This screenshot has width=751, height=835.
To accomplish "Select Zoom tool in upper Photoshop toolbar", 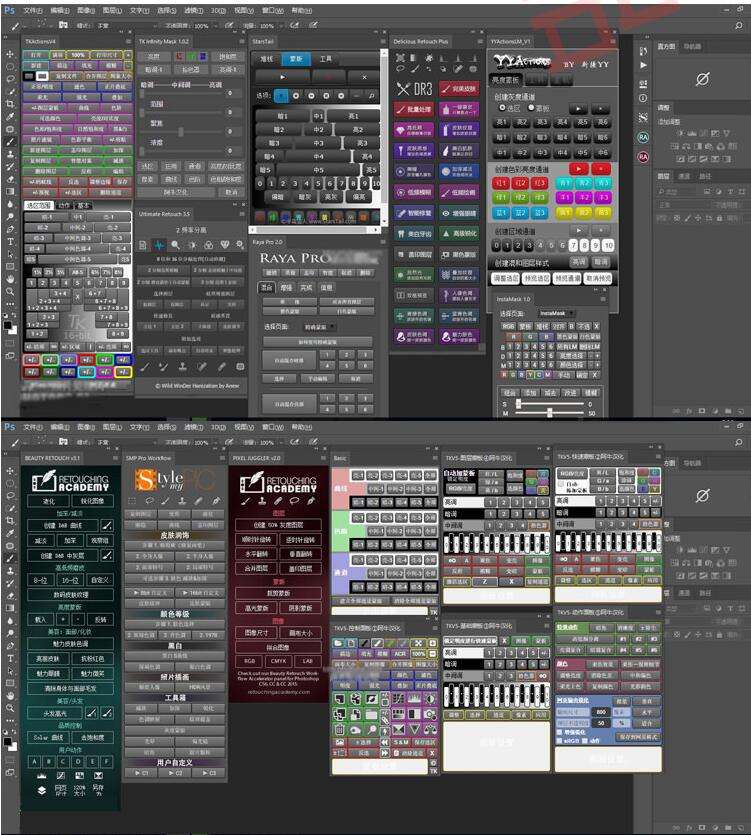I will tap(10, 291).
